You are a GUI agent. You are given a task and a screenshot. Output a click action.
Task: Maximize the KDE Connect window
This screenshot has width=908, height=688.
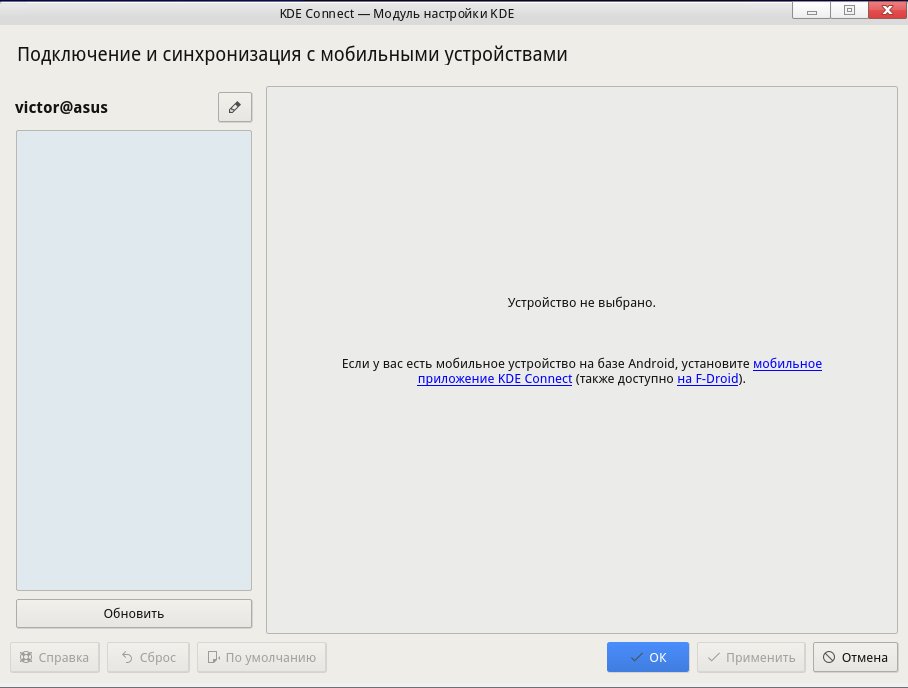(849, 10)
